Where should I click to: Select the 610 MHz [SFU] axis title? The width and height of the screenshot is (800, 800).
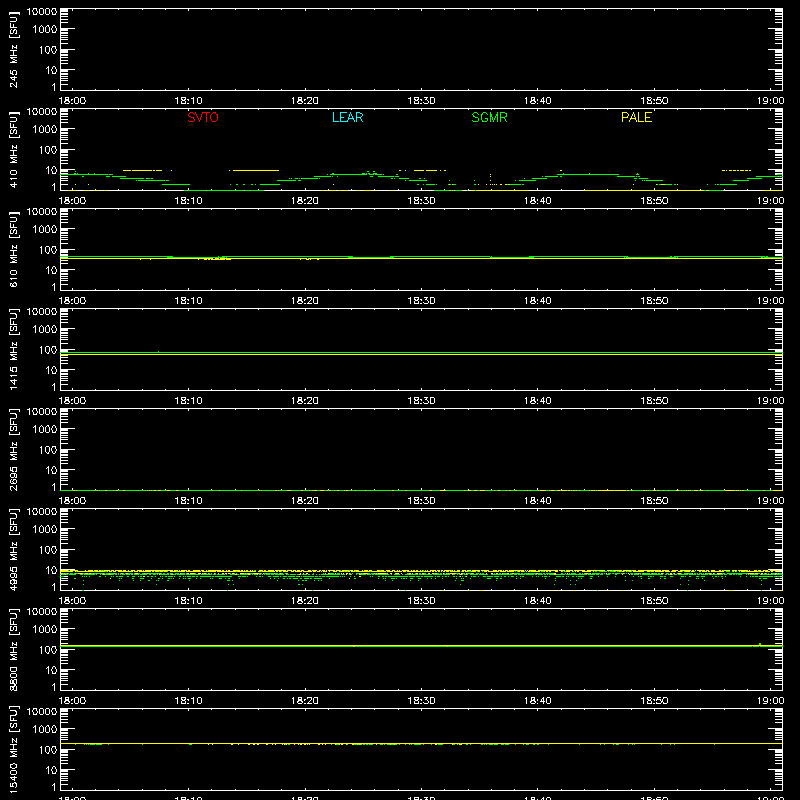(13, 249)
